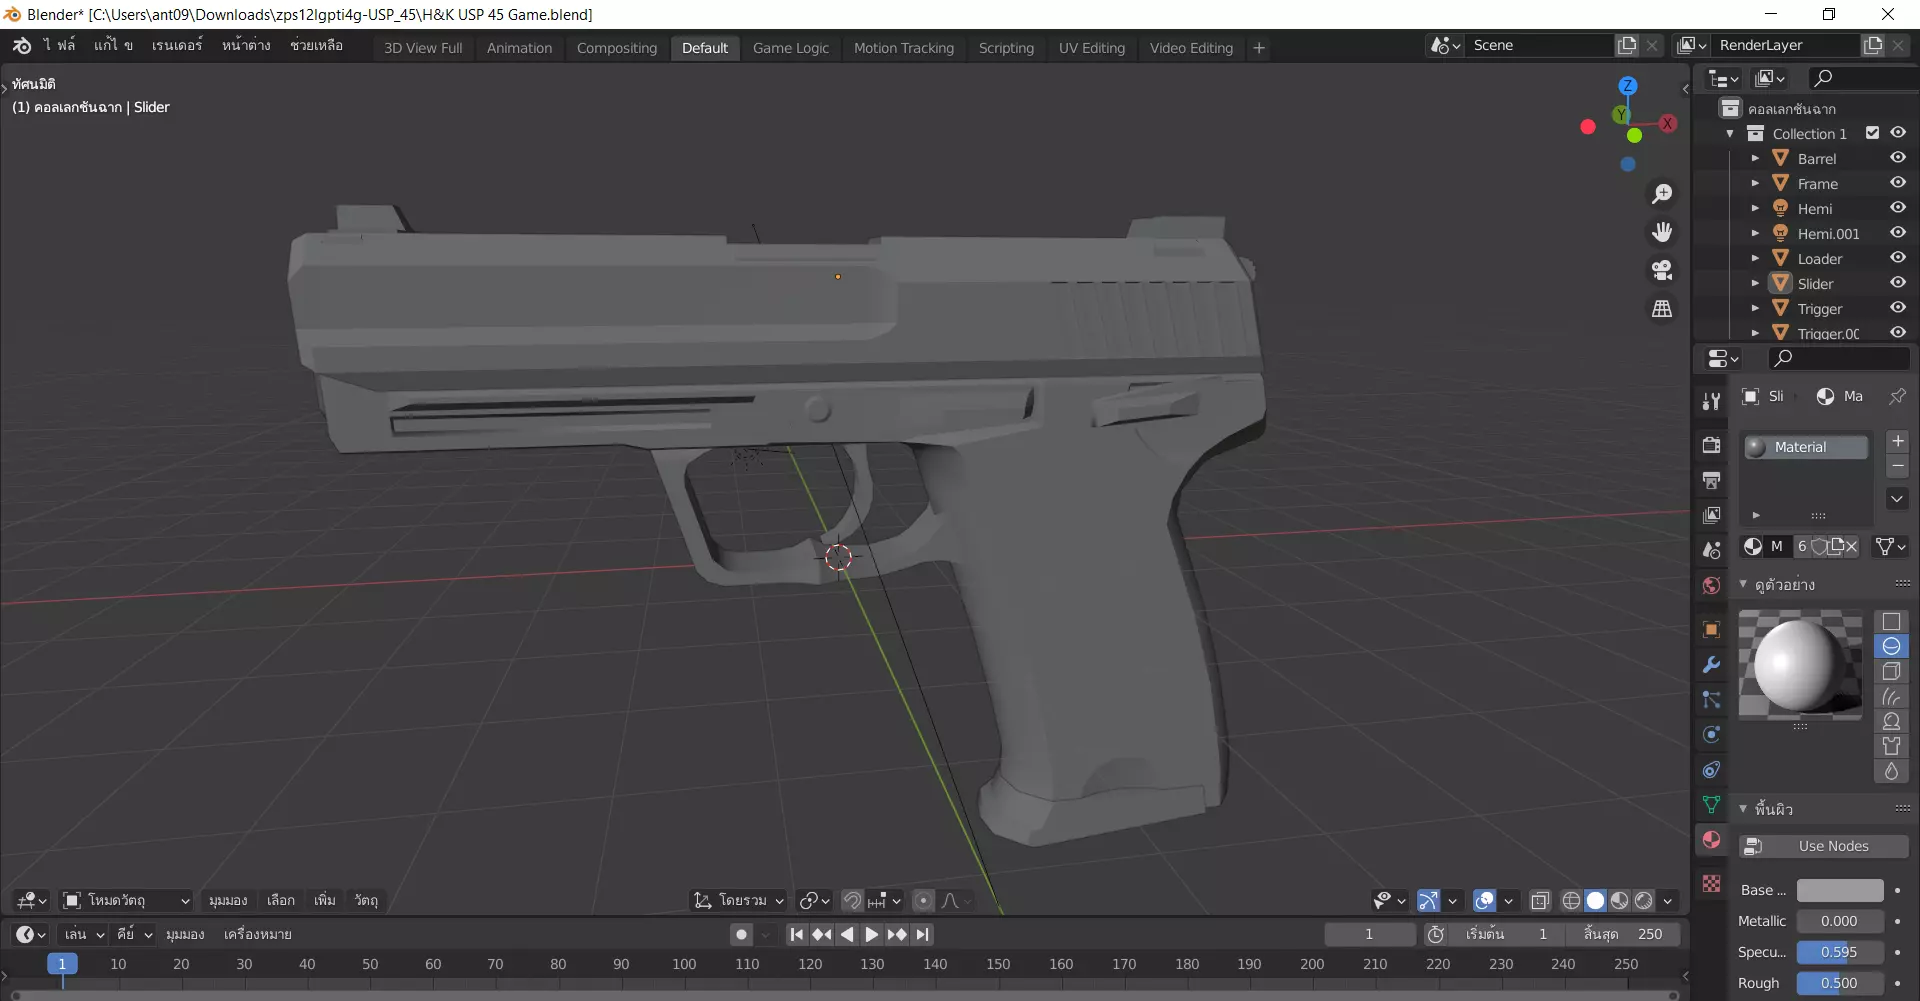Image resolution: width=1920 pixels, height=1001 pixels.
Task: Open the Render properties tab
Action: click(1711, 445)
